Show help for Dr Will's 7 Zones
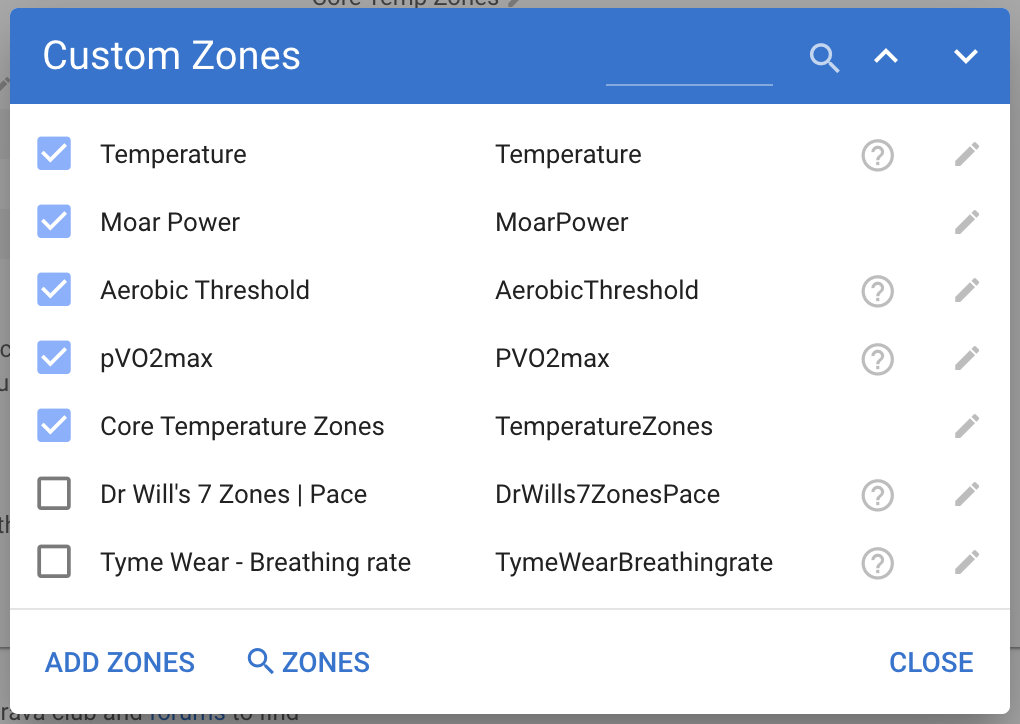This screenshot has width=1020, height=724. tap(877, 494)
